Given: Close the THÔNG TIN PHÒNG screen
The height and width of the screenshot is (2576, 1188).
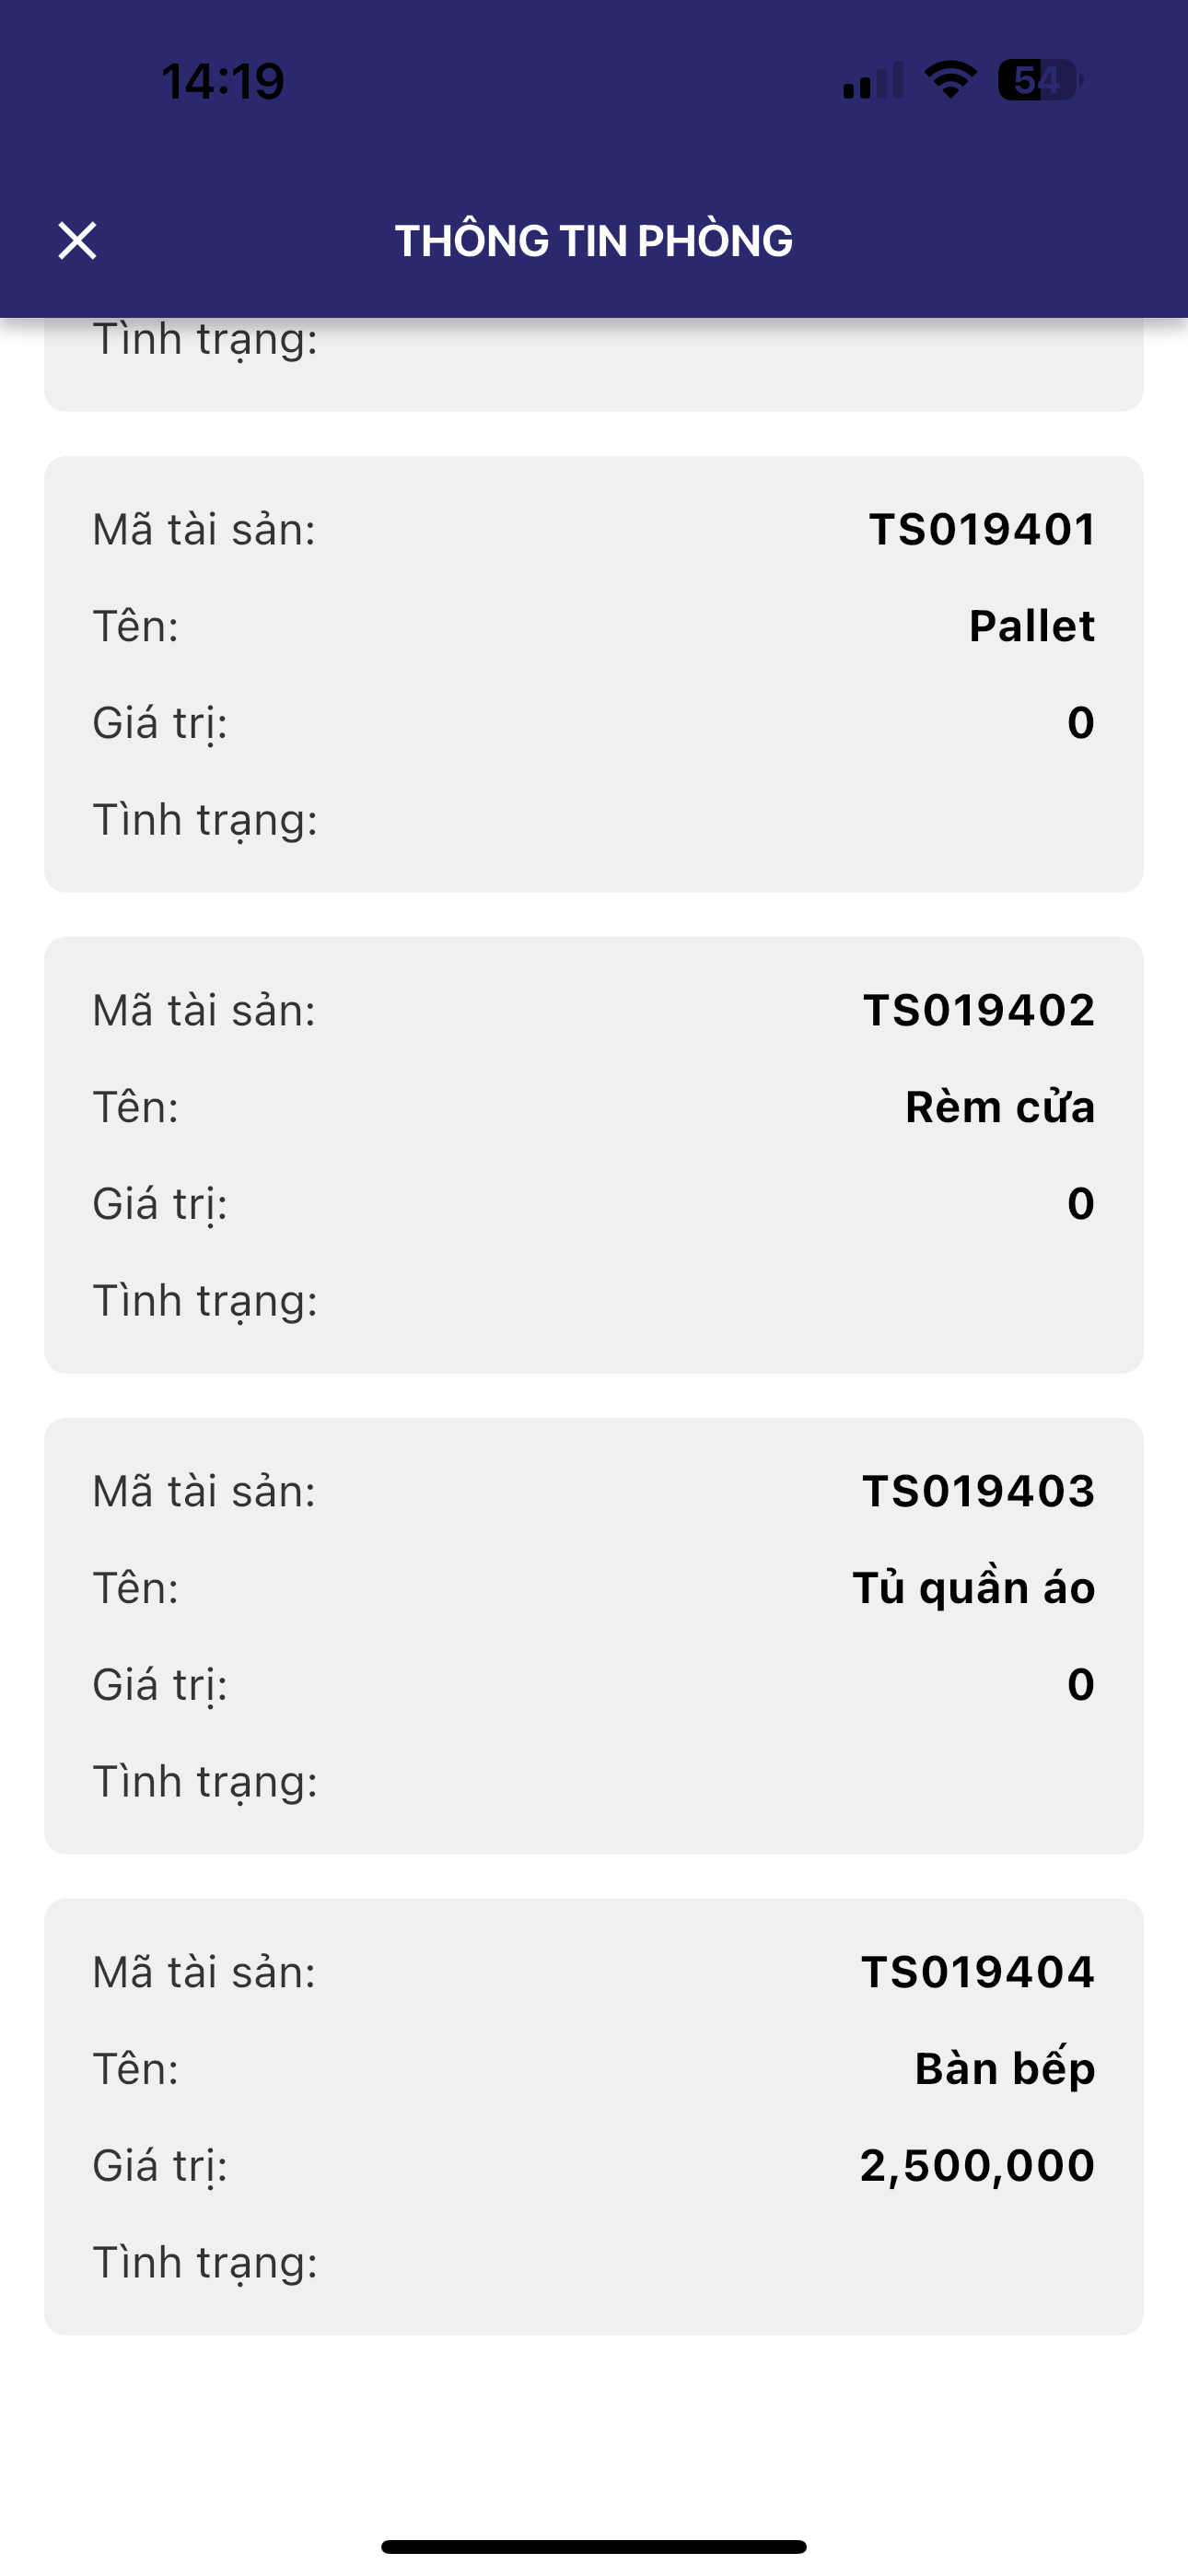Looking at the screenshot, I should 77,241.
